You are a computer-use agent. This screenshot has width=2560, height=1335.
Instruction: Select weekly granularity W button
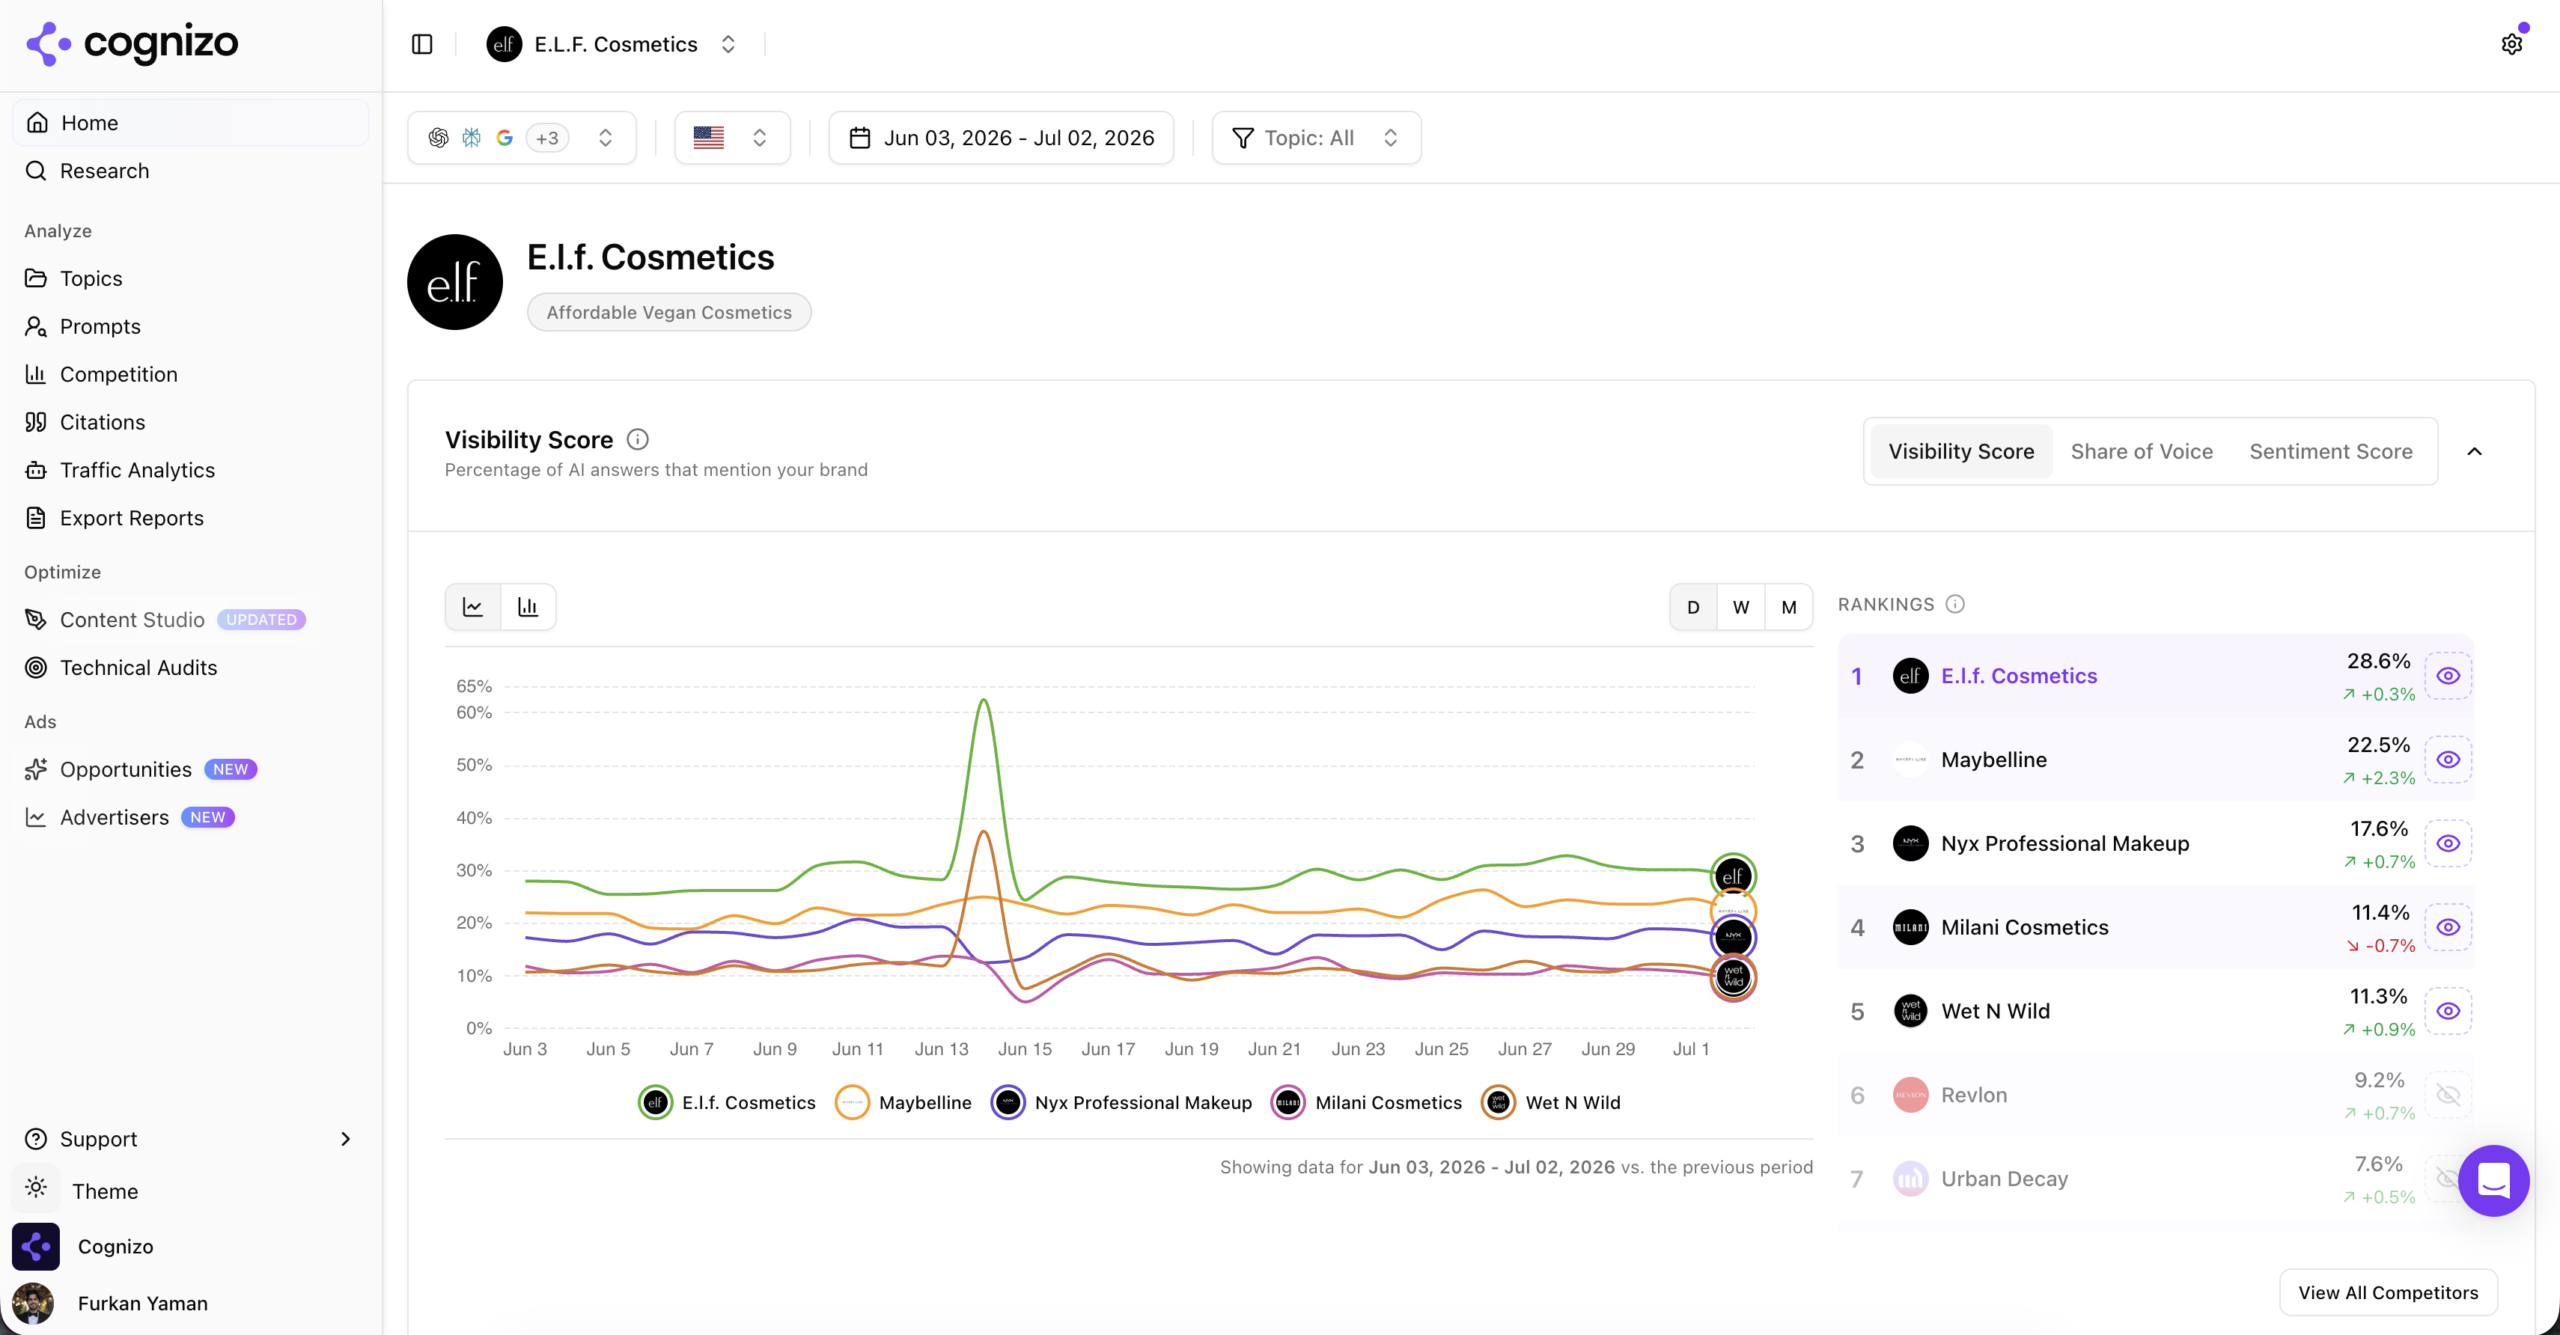click(x=1741, y=607)
